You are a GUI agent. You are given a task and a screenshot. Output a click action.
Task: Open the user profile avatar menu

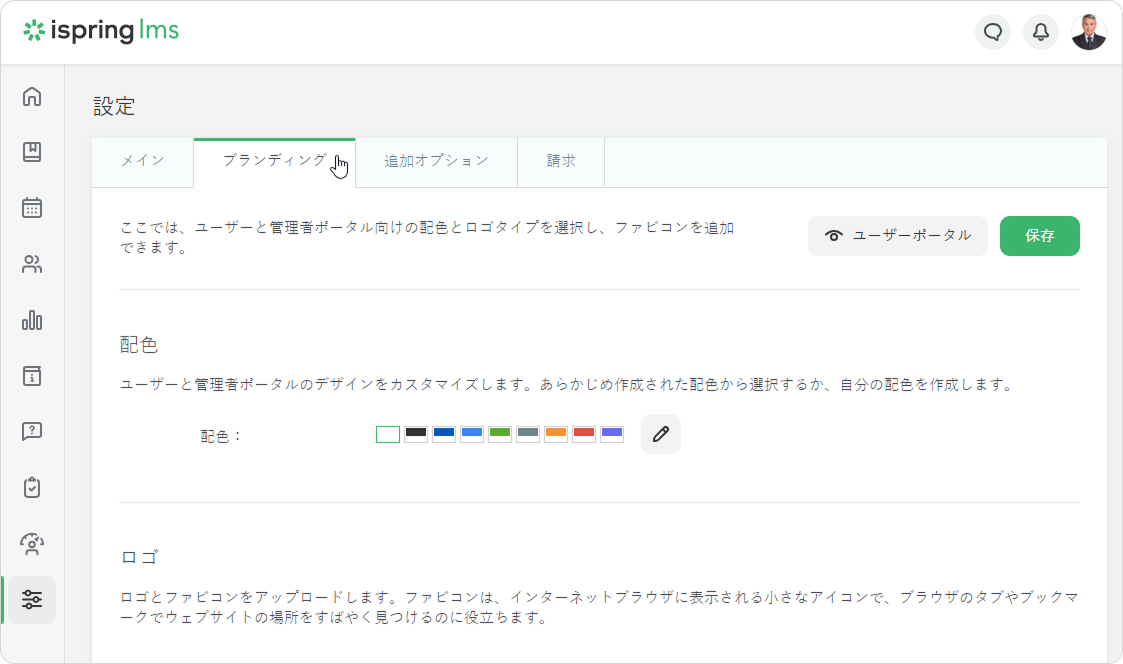click(1089, 32)
